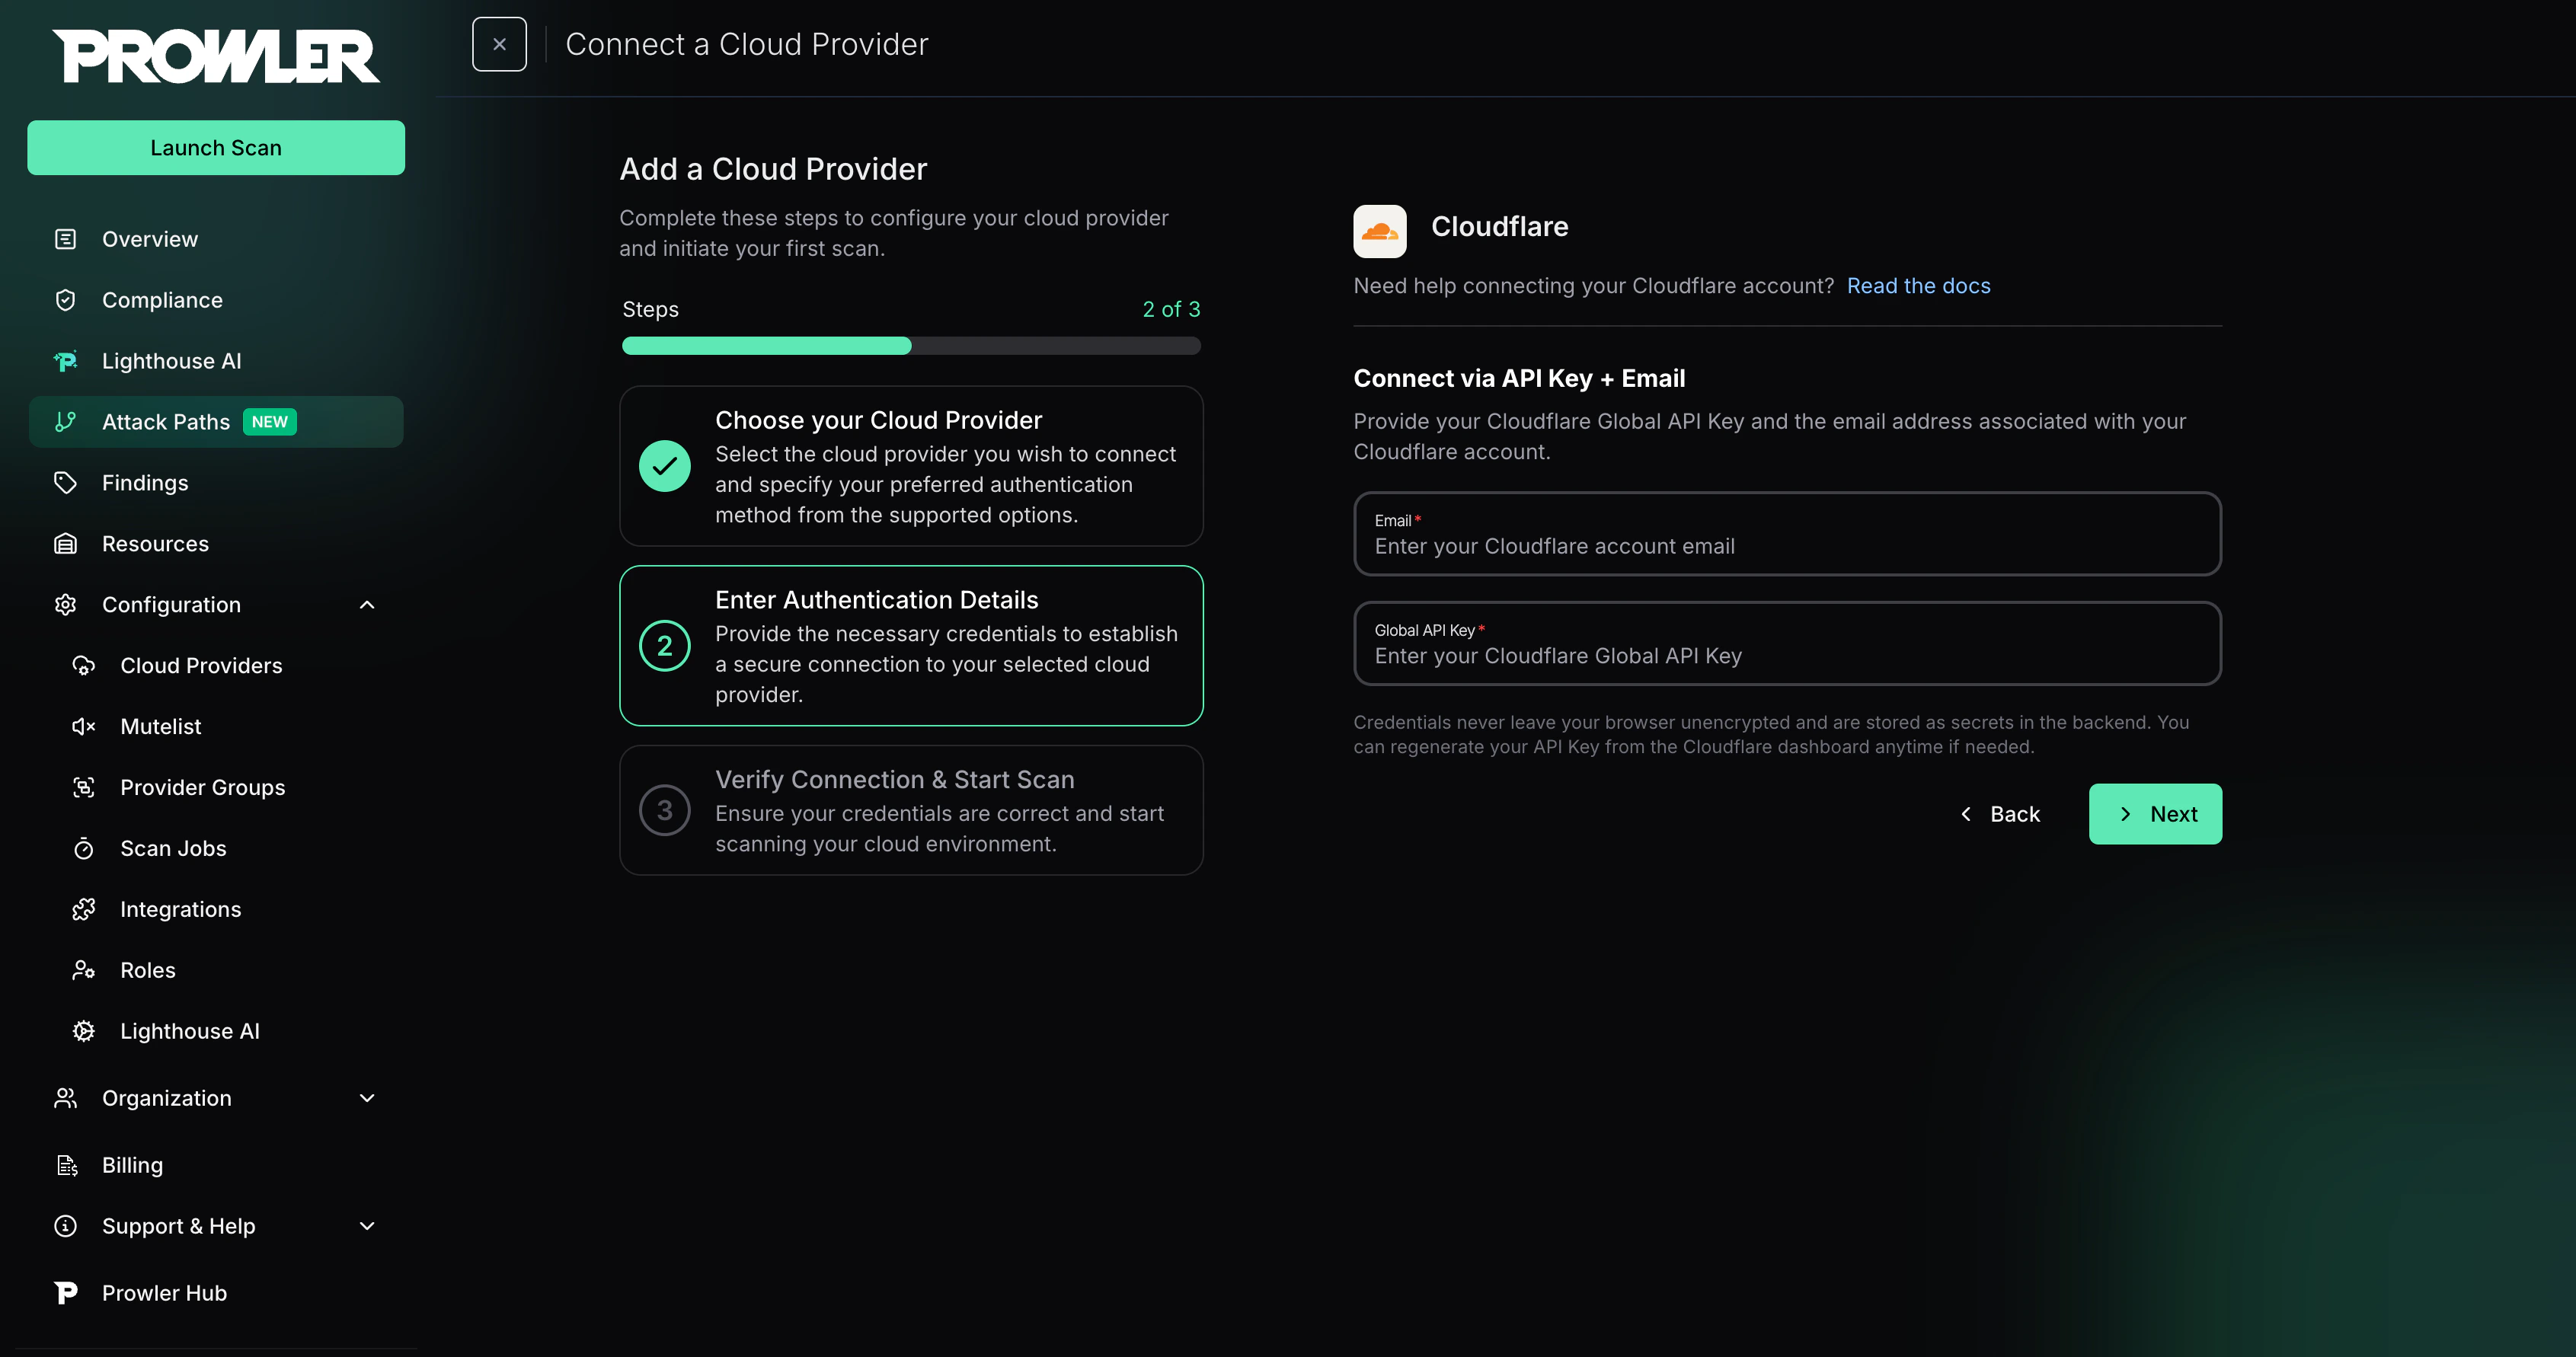Click the Lighthouse AI icon in sidebar
Screen dimensions: 2576x1357
[x=65, y=361]
